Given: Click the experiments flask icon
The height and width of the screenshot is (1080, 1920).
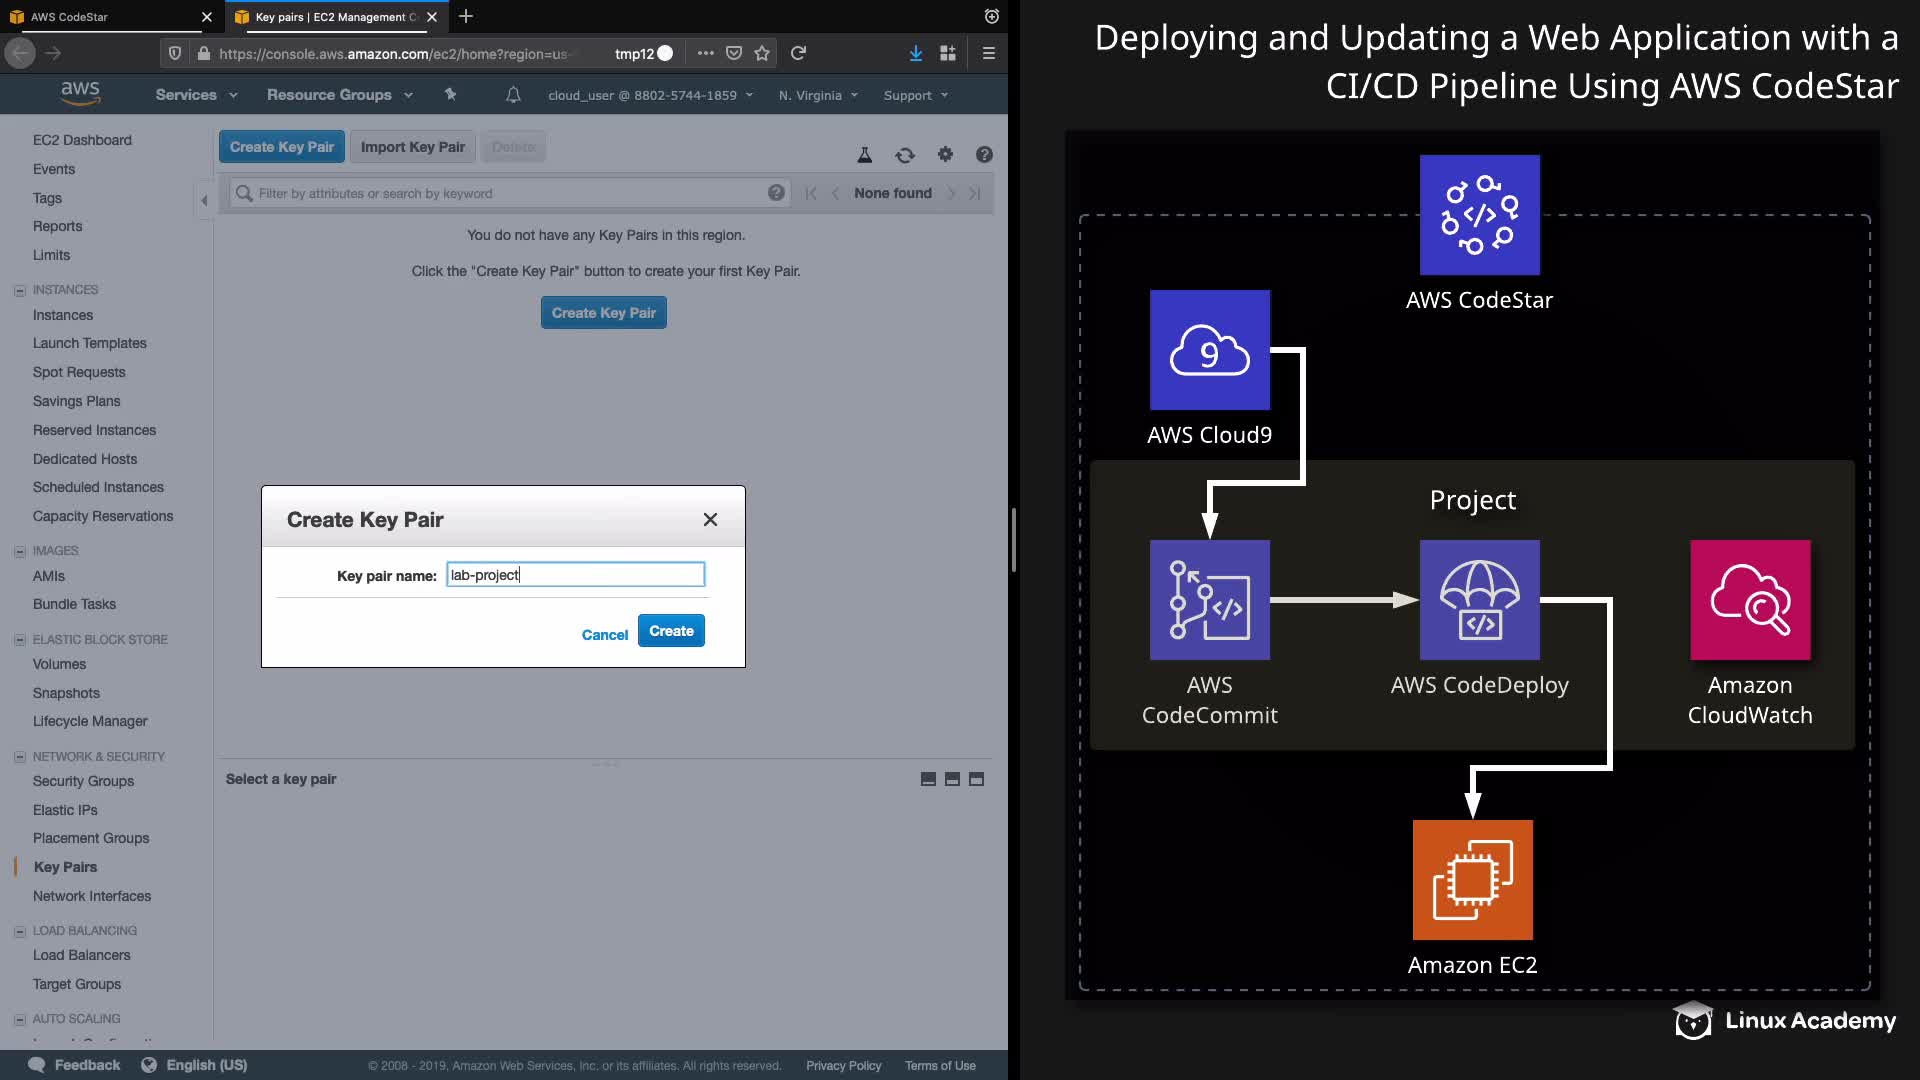Looking at the screenshot, I should click(x=865, y=155).
